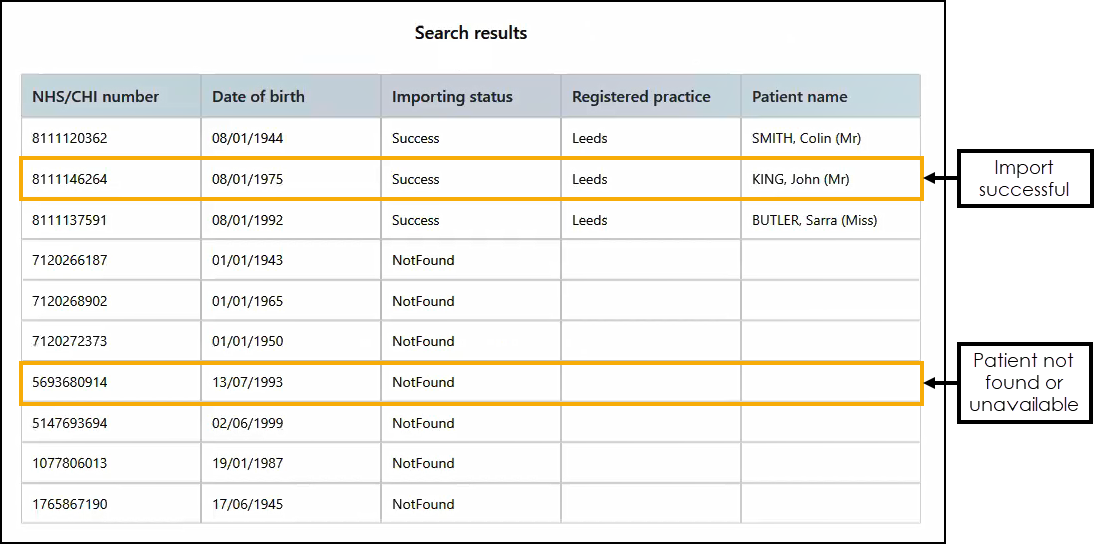Open patient SMITH, Colin (Mr)
Screen dimensions: 1094x544
pos(806,139)
